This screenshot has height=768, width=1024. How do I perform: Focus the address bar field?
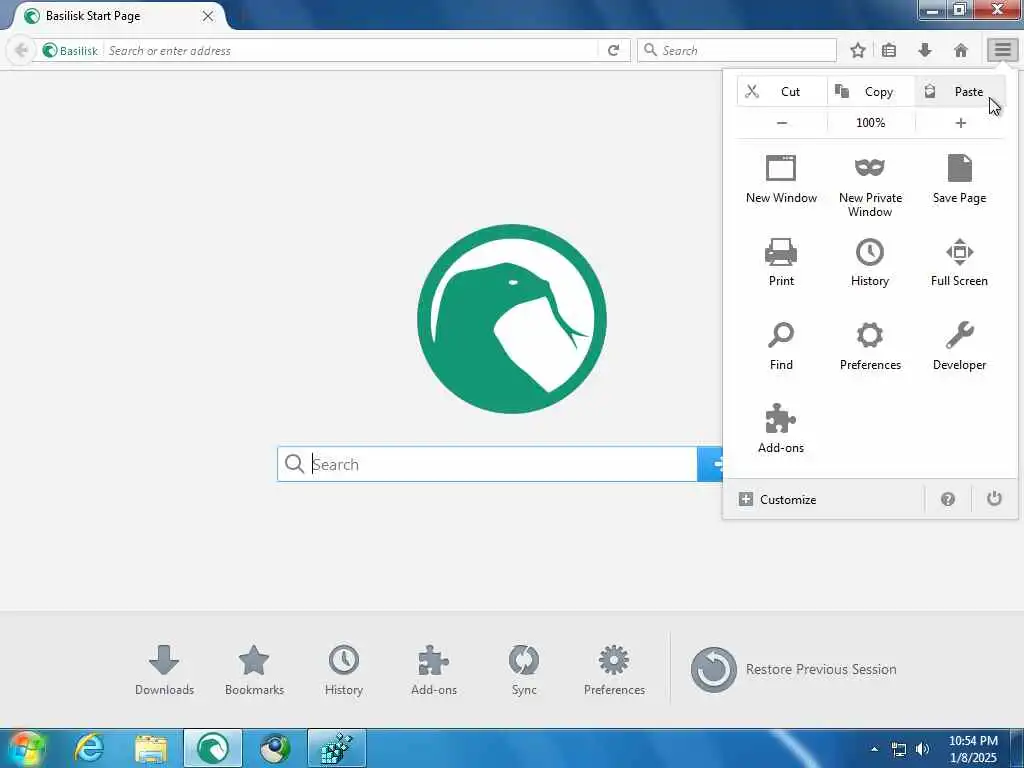351,50
